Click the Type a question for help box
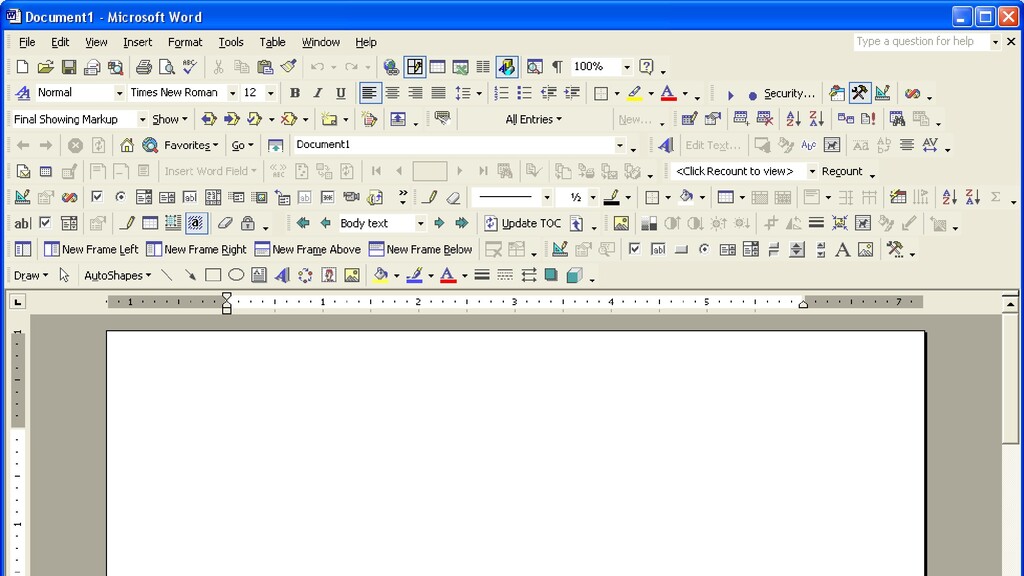 click(921, 41)
